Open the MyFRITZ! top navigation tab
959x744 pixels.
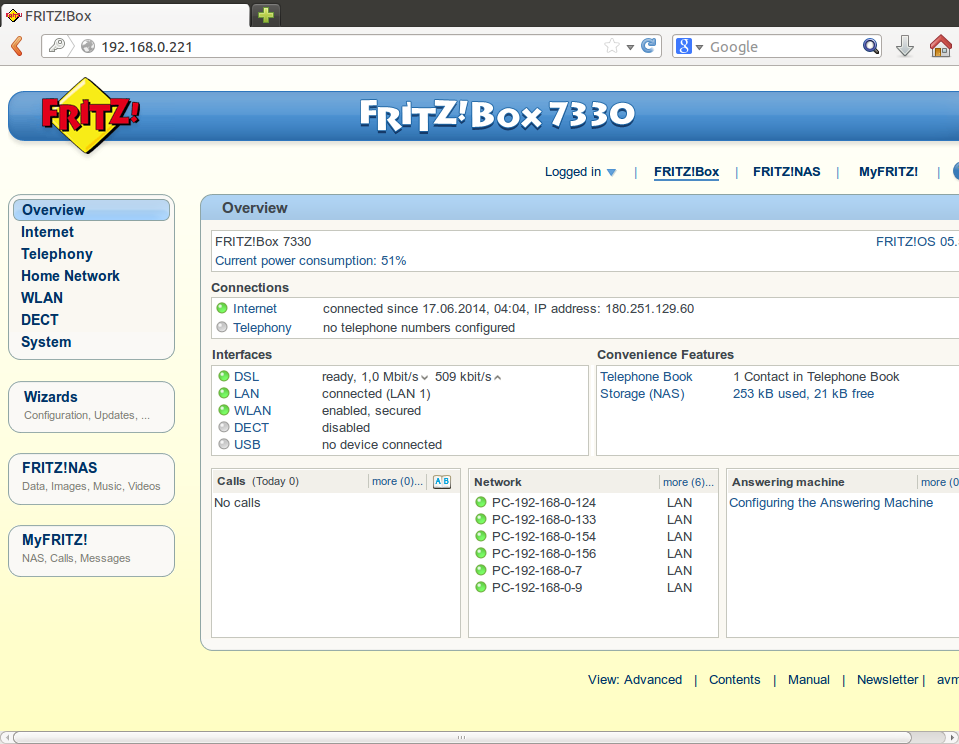pos(888,172)
